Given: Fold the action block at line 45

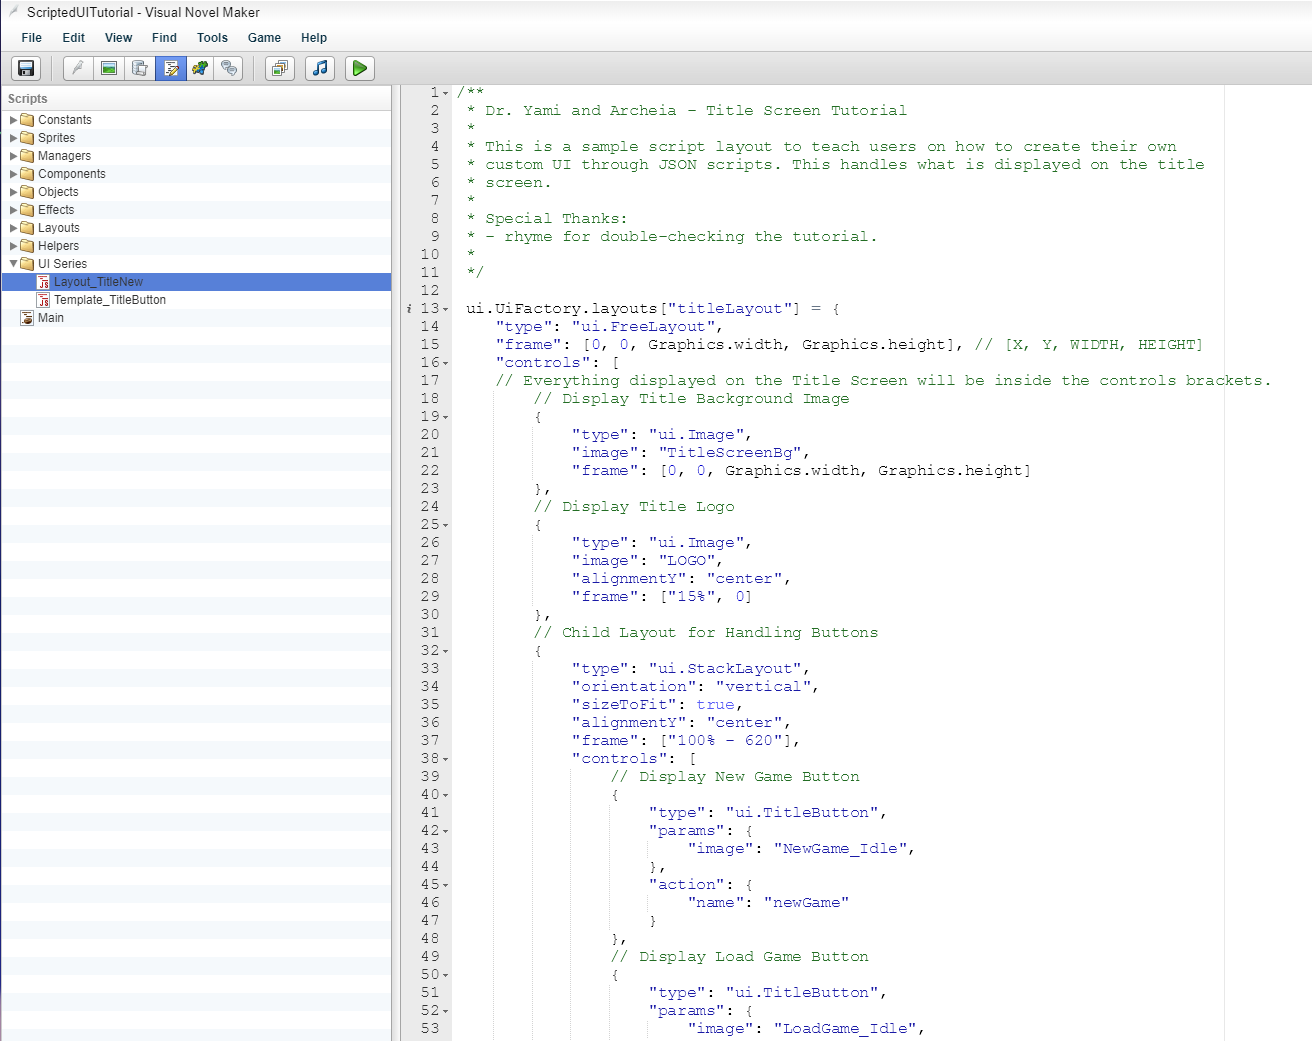Looking at the screenshot, I should pyautogui.click(x=446, y=885).
